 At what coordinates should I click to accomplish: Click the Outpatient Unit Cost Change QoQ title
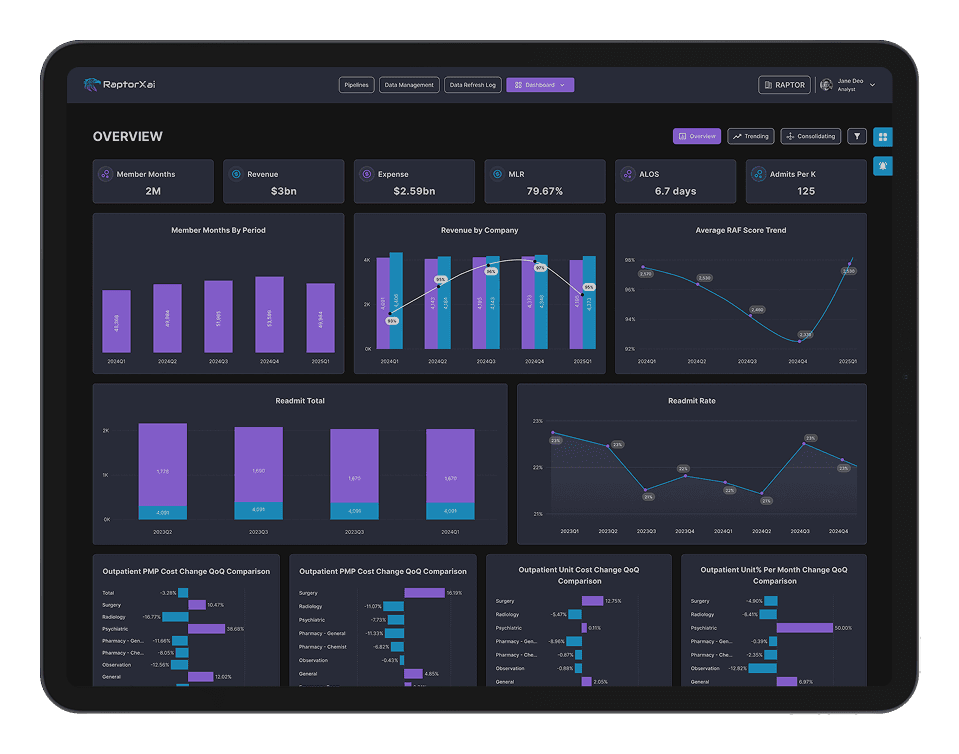pyautogui.click(x=579, y=575)
